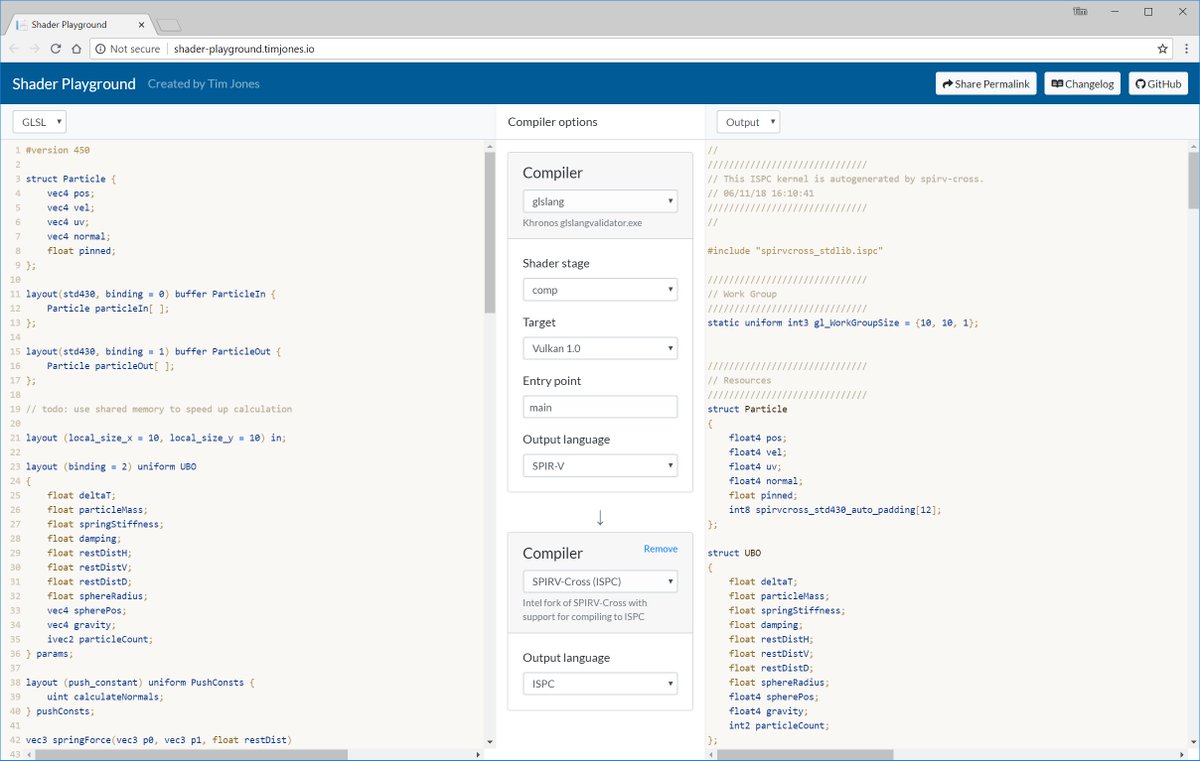Click Shader Playground title
The width and height of the screenshot is (1200, 761).
[74, 84]
